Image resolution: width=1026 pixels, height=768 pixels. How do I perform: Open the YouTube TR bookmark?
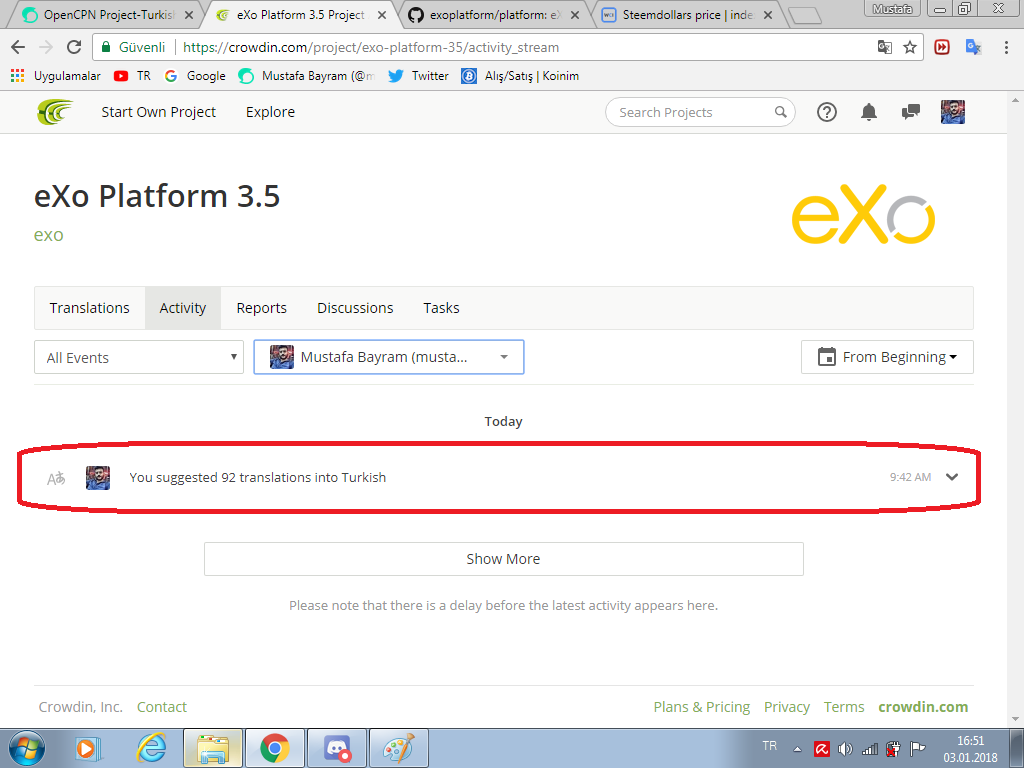[x=132, y=76]
